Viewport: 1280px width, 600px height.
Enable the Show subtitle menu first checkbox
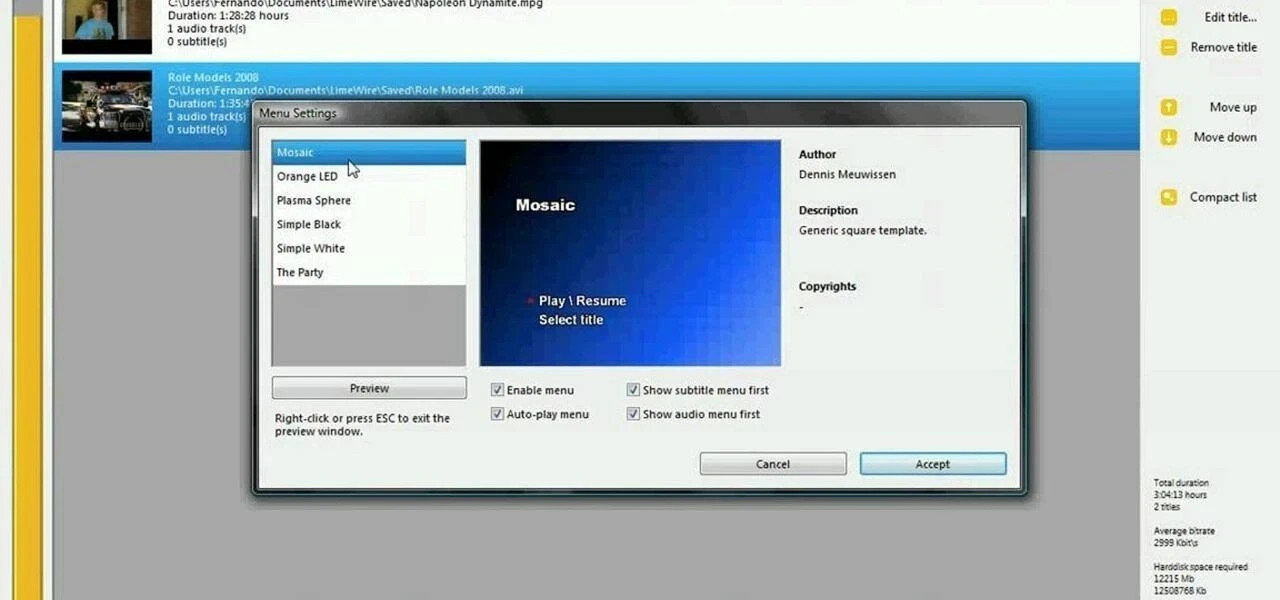point(633,389)
